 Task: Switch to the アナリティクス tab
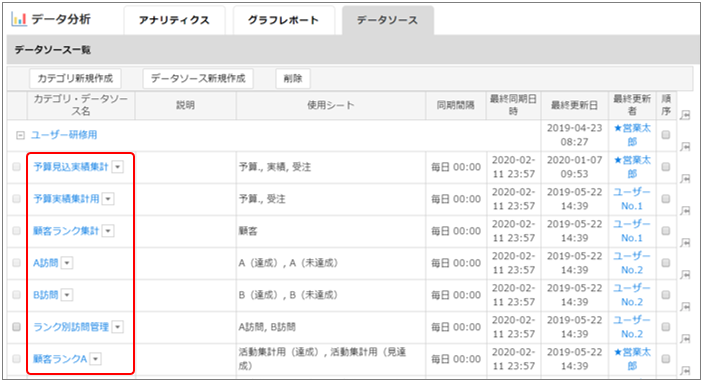(174, 20)
